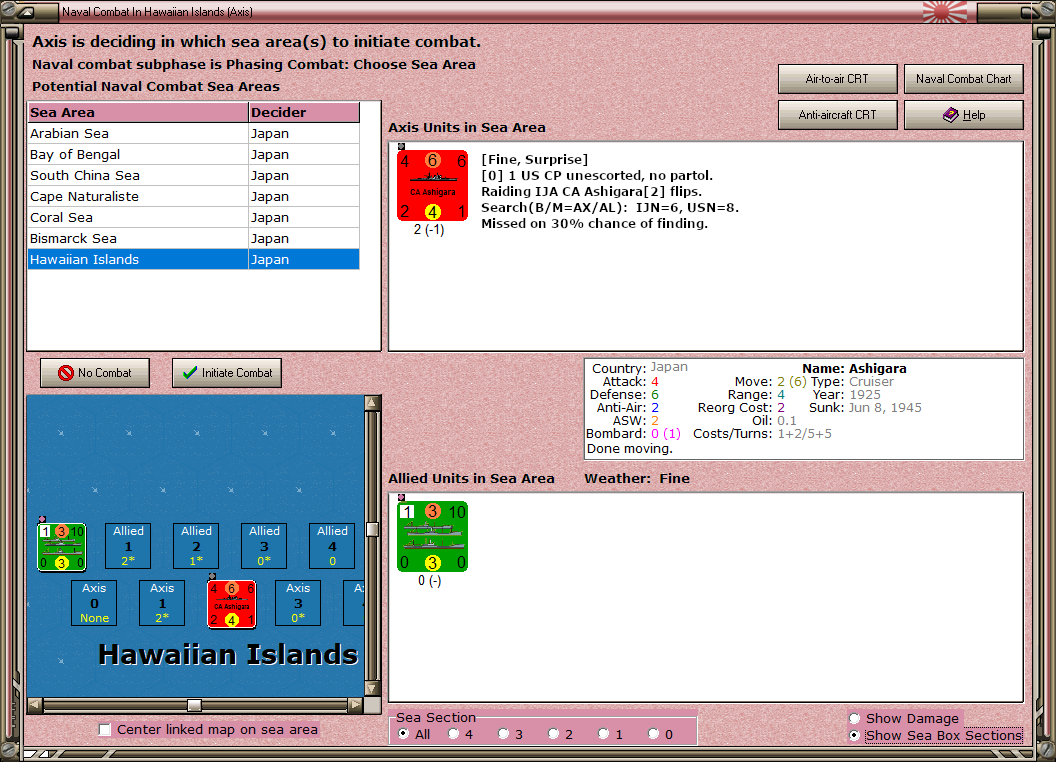Click the Decider column header
The height and width of the screenshot is (762, 1056).
304,113
